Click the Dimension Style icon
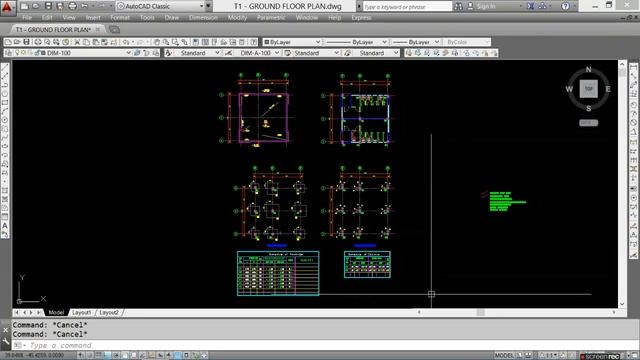This screenshot has width=640, height=360. point(229,53)
